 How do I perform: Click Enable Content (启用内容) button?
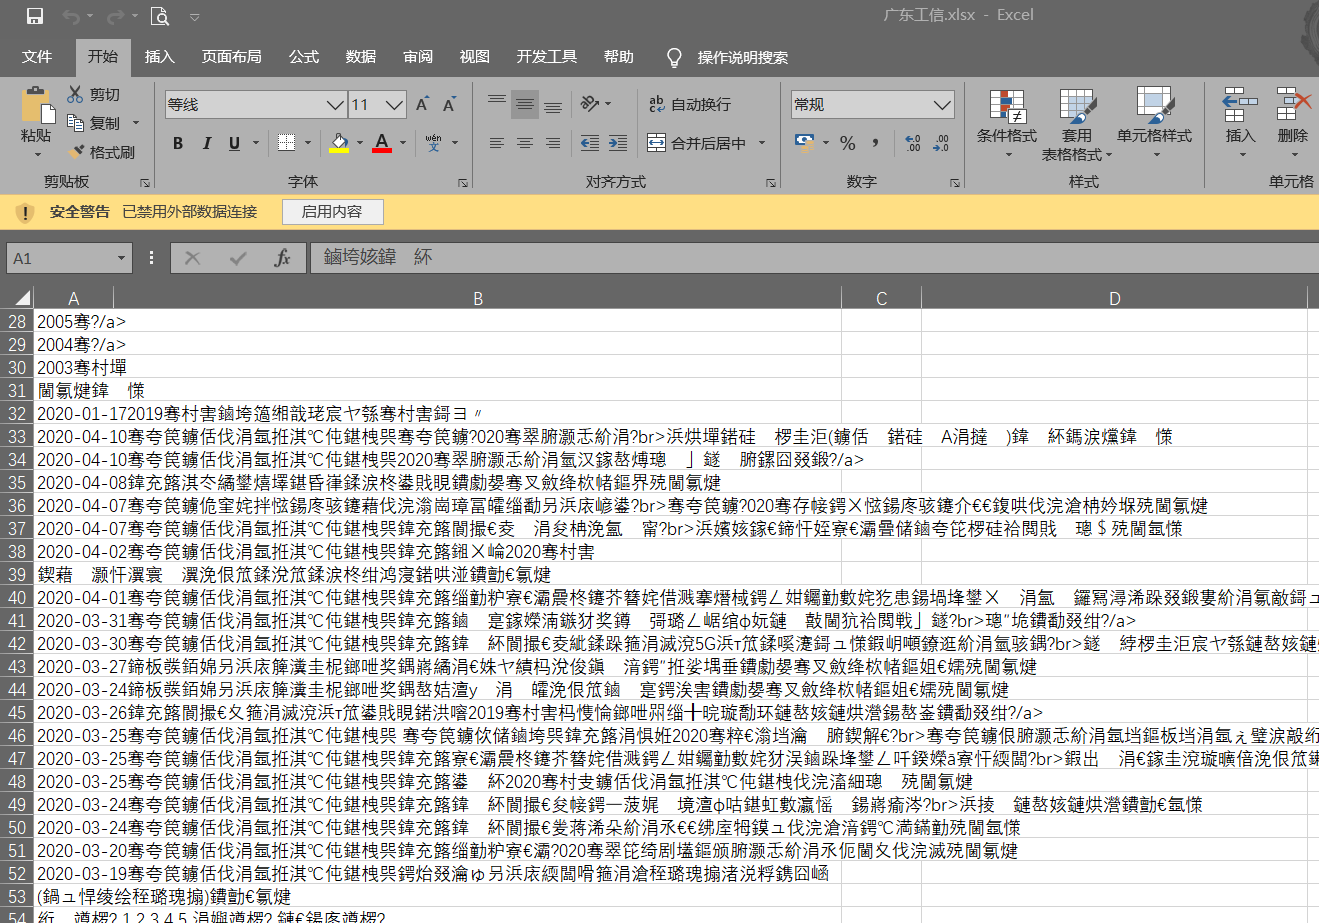[332, 211]
